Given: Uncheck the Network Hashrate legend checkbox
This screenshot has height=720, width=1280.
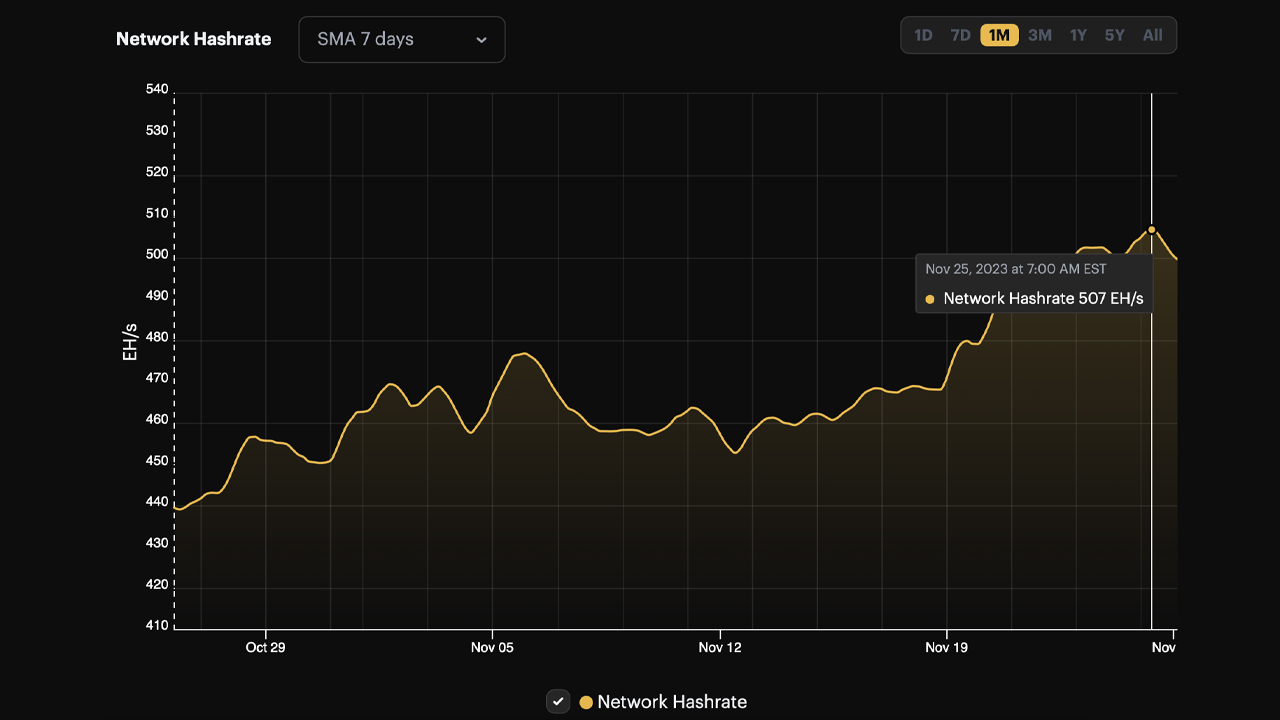Looking at the screenshot, I should click(x=558, y=701).
